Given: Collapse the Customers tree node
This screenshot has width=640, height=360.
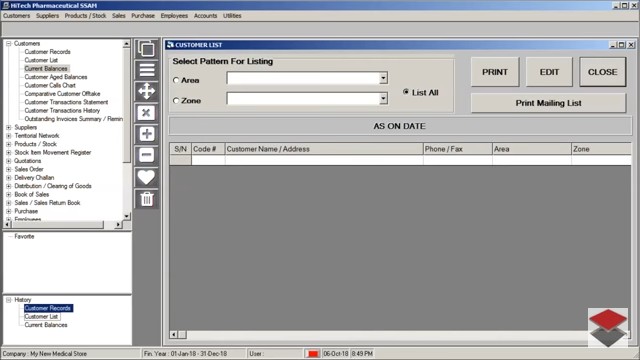Looking at the screenshot, I should (9, 43).
